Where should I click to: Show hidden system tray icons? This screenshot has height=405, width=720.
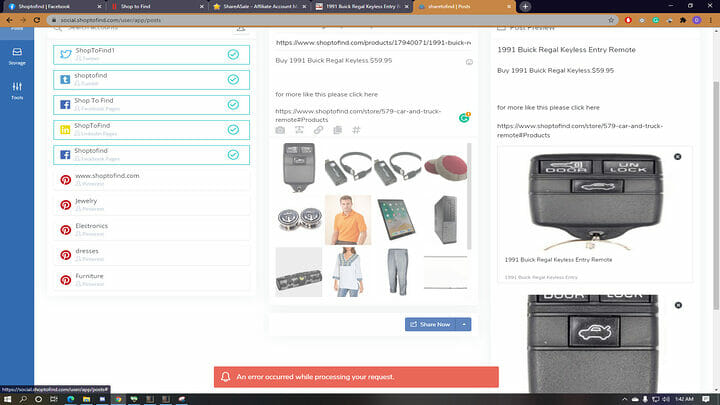coord(624,399)
